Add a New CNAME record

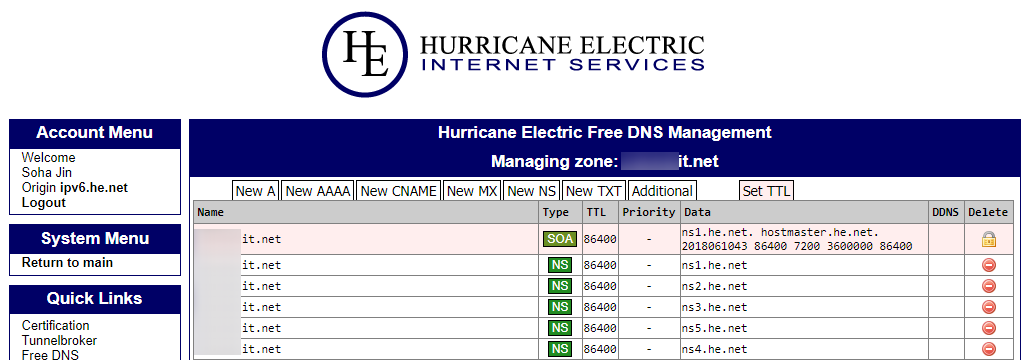pyautogui.click(x=399, y=191)
